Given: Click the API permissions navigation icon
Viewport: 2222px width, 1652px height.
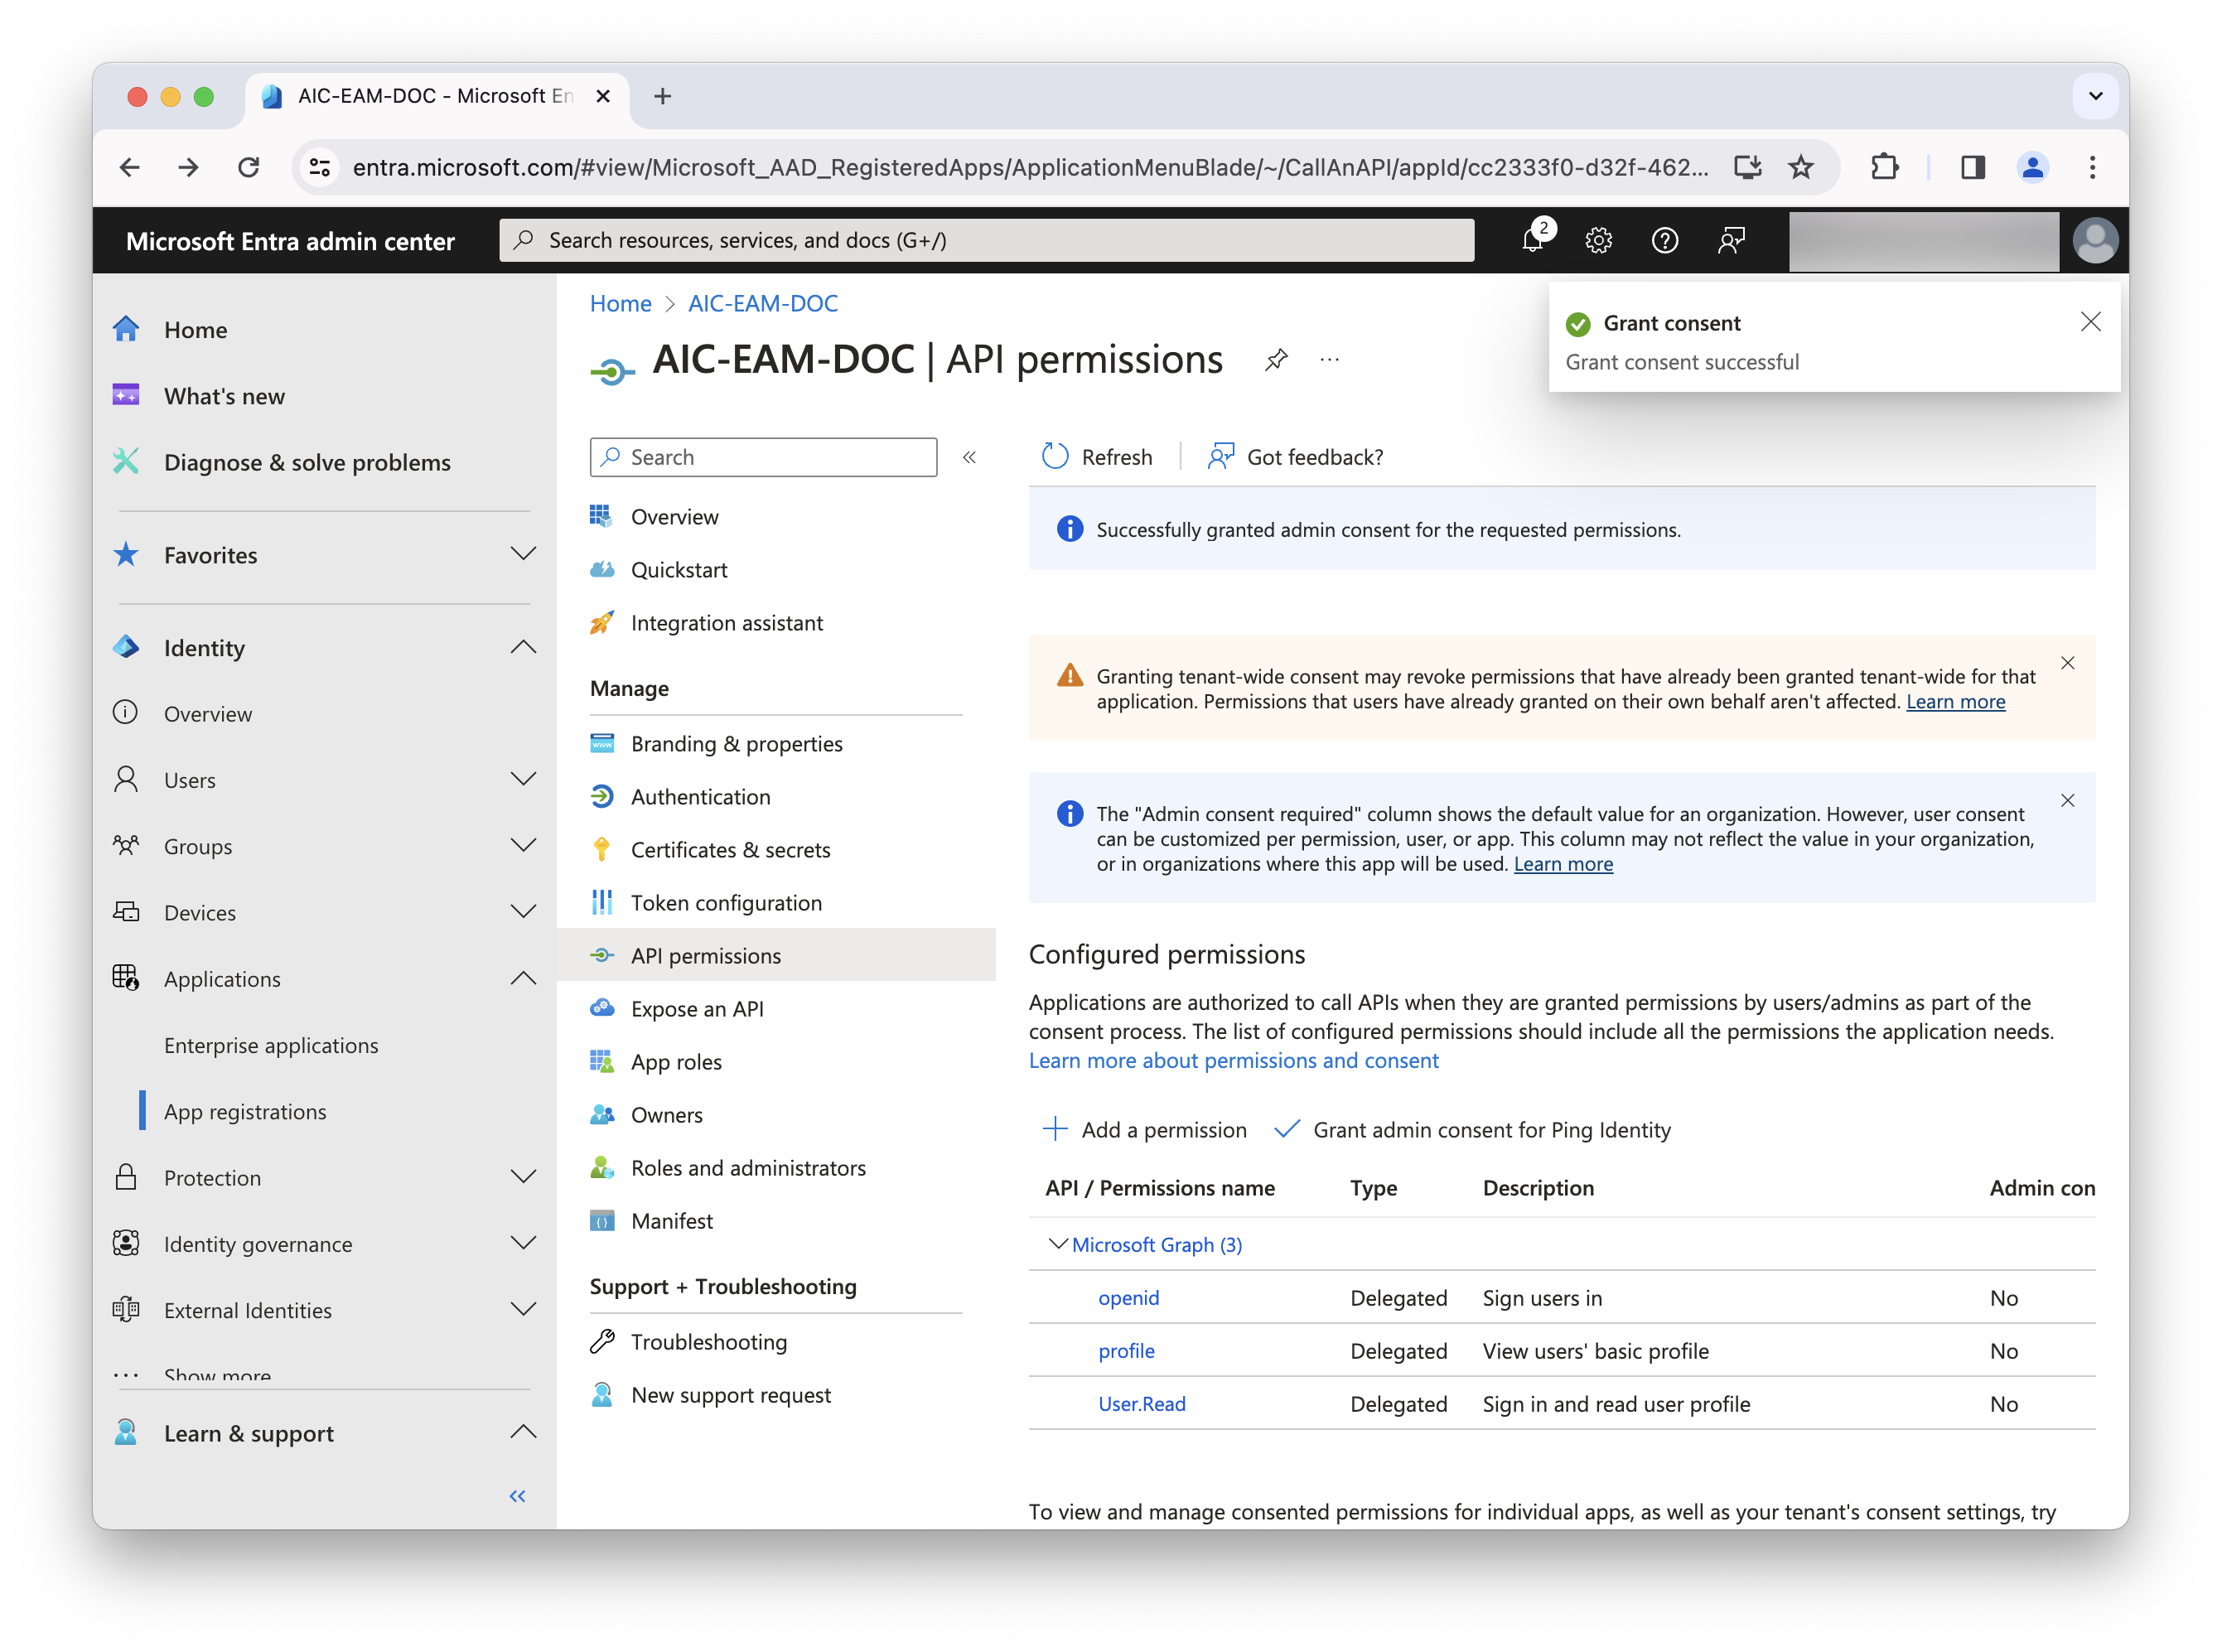Looking at the screenshot, I should (x=602, y=954).
